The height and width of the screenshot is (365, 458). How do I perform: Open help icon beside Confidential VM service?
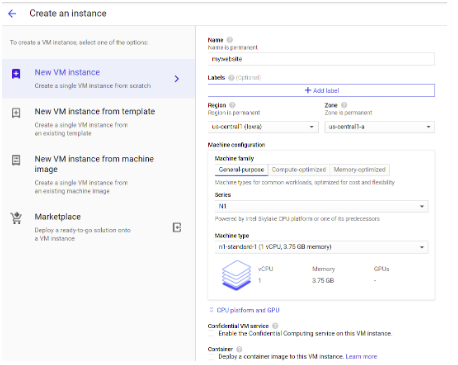[275, 326]
